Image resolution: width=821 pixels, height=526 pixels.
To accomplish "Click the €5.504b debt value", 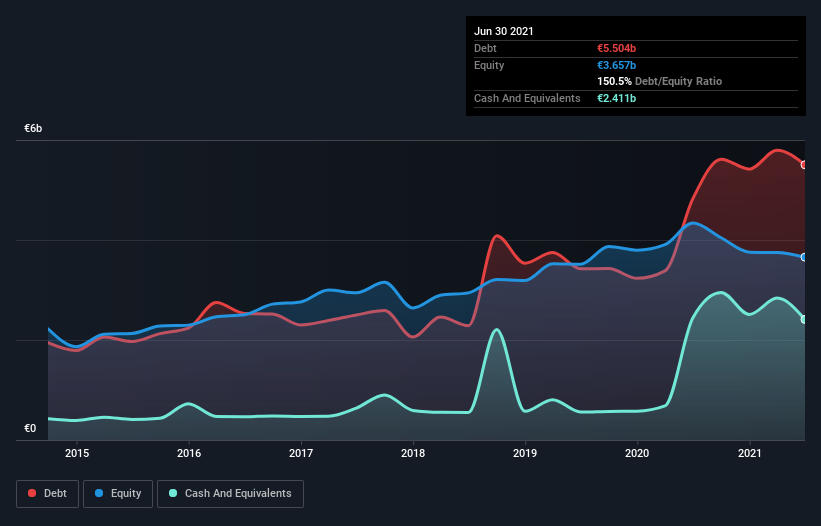I will click(616, 48).
